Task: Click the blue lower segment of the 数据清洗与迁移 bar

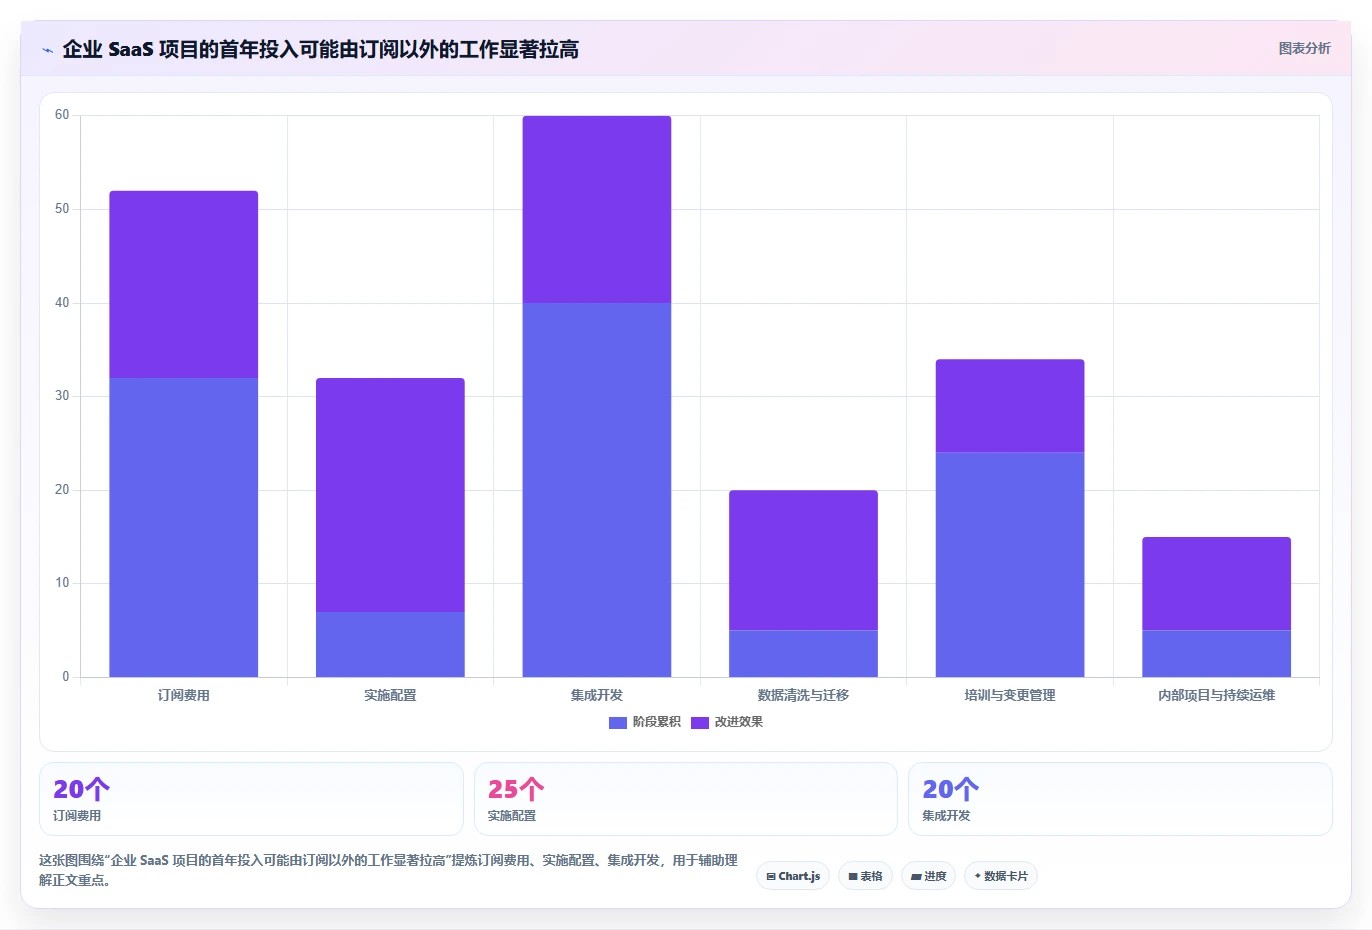Action: 803,653
